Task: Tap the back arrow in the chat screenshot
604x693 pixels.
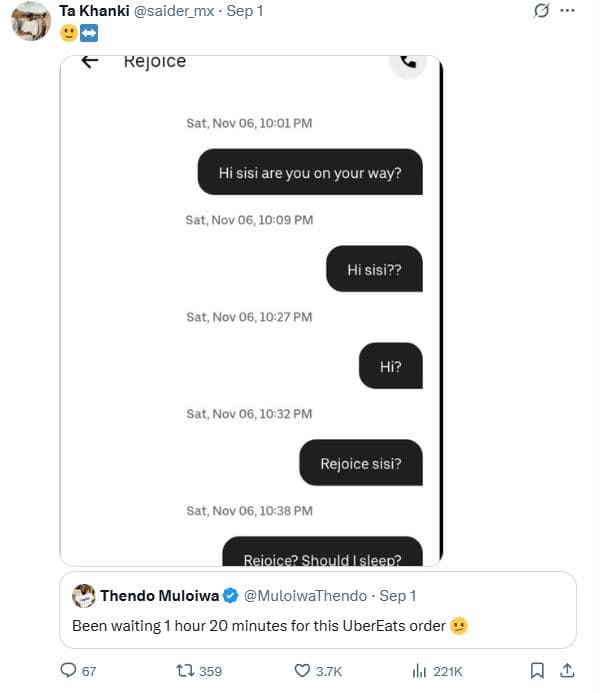Action: (x=90, y=61)
